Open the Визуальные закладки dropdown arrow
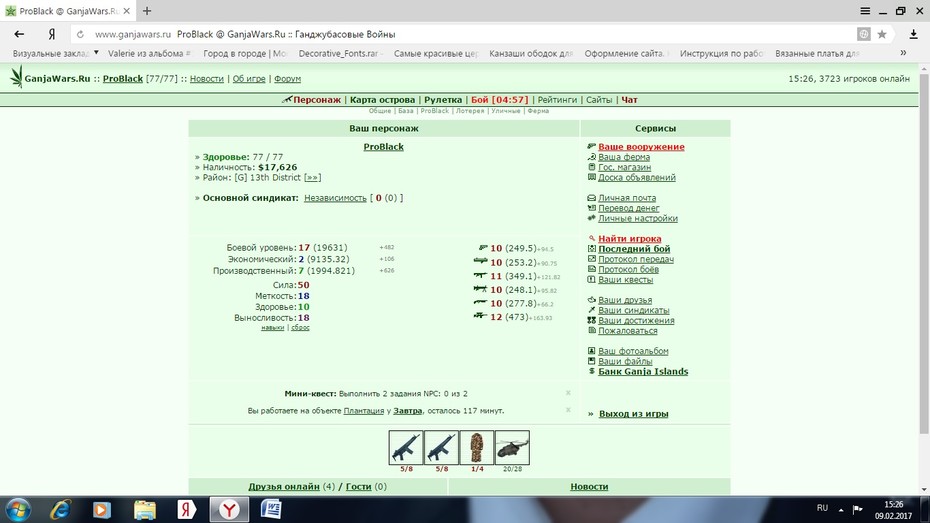Screen dimensions: 930x523 [x=96, y=53]
